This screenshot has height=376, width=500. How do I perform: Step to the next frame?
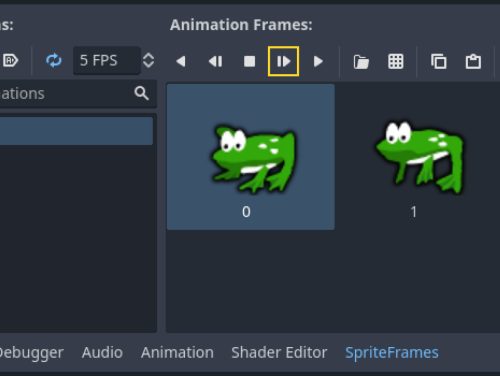[x=283, y=61]
